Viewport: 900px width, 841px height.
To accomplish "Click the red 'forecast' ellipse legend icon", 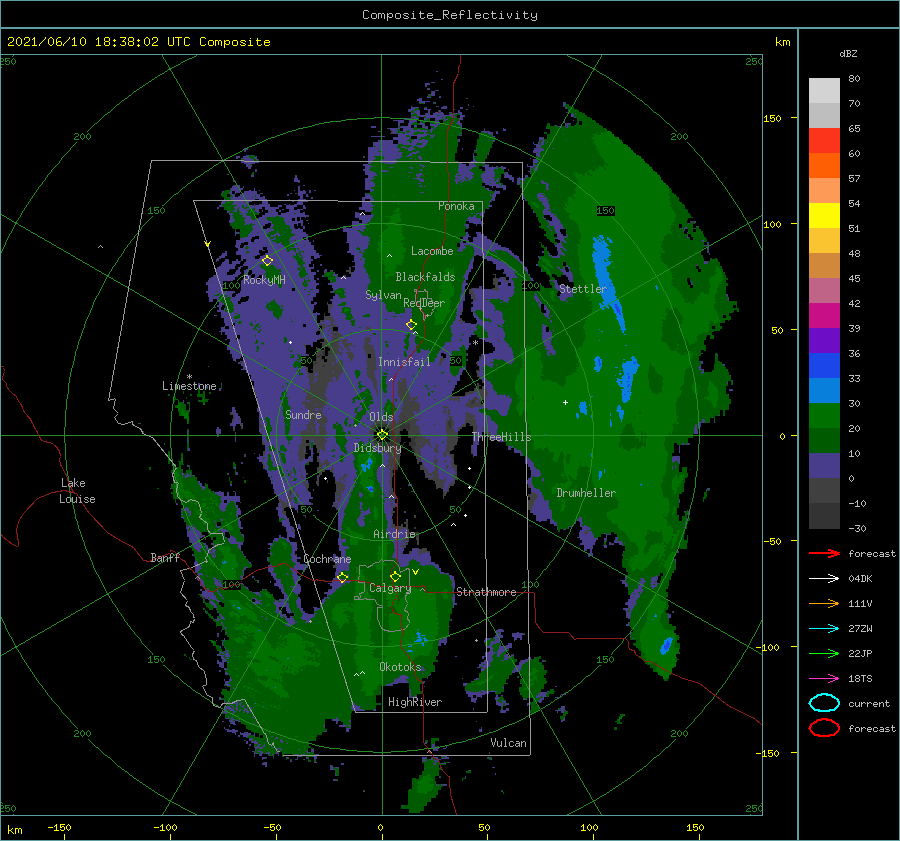I will click(x=824, y=728).
